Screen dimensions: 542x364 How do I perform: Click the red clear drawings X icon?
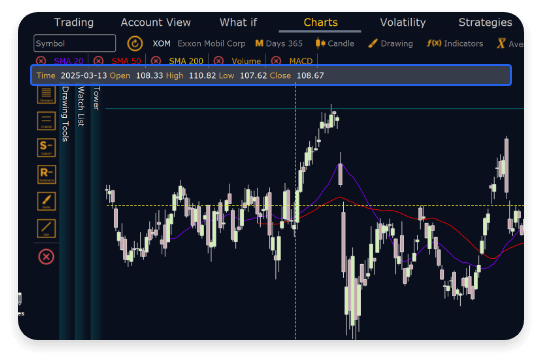point(46,257)
